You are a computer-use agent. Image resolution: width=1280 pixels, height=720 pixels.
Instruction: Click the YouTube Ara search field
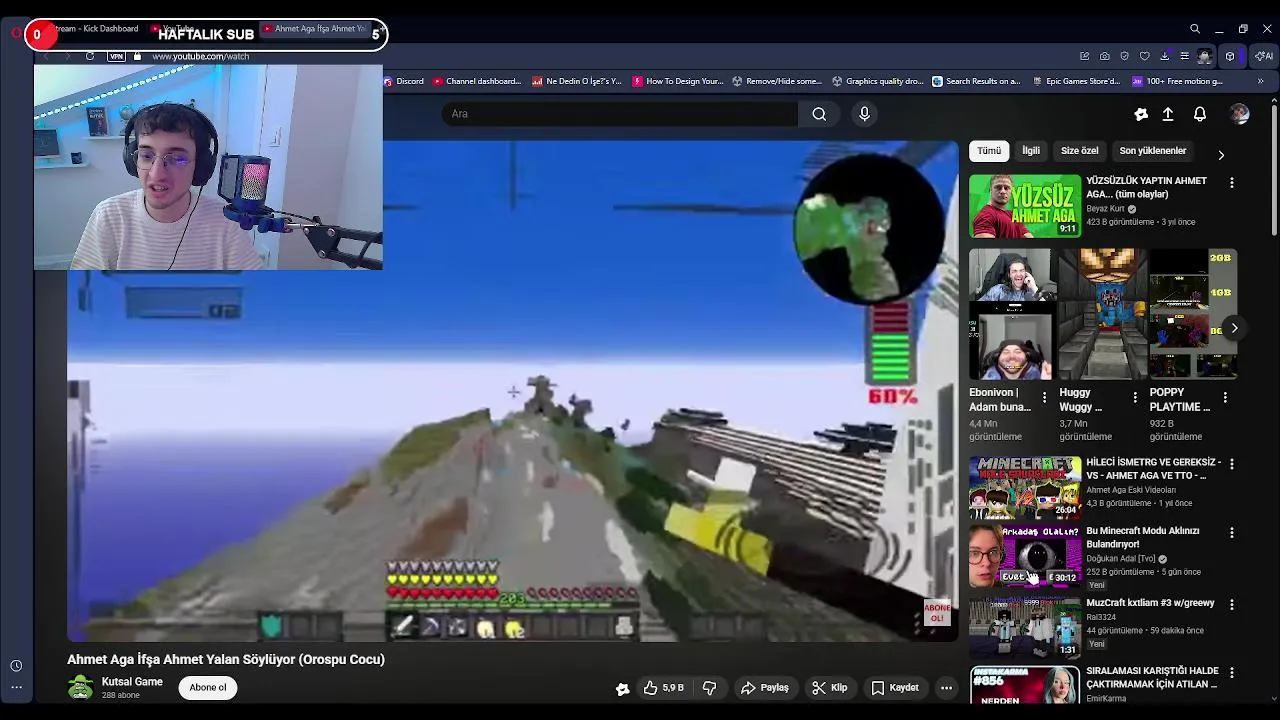click(620, 114)
